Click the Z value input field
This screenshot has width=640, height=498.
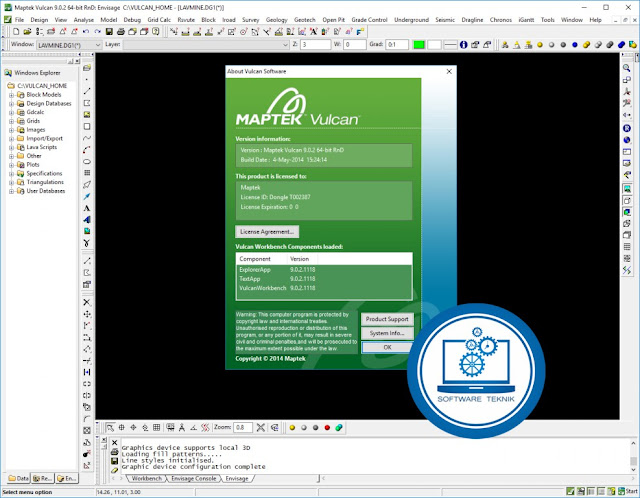tap(316, 45)
